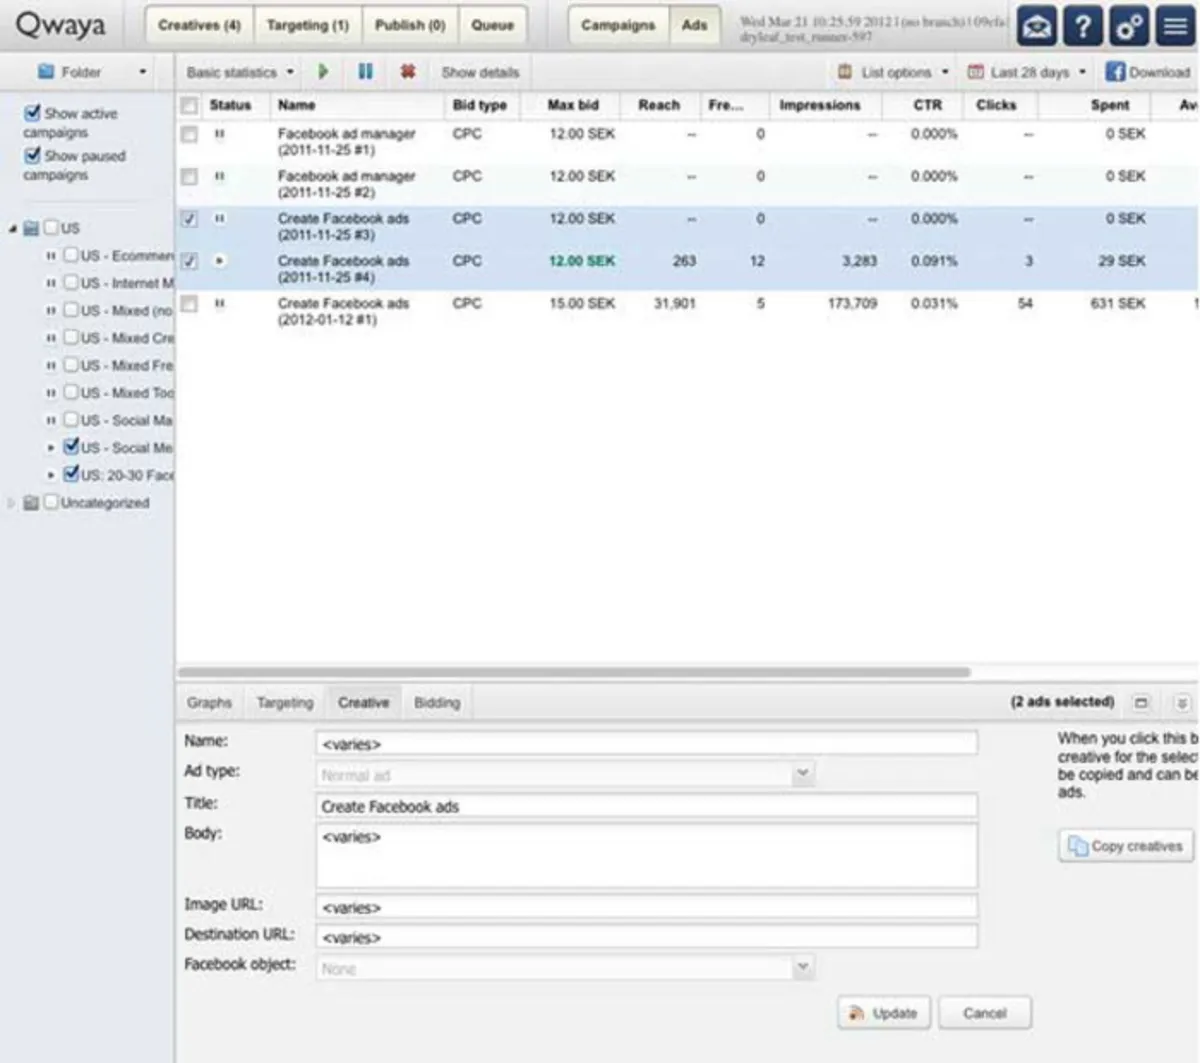This screenshot has width=1200, height=1063.
Task: Open help via question mark icon
Action: 1082,27
